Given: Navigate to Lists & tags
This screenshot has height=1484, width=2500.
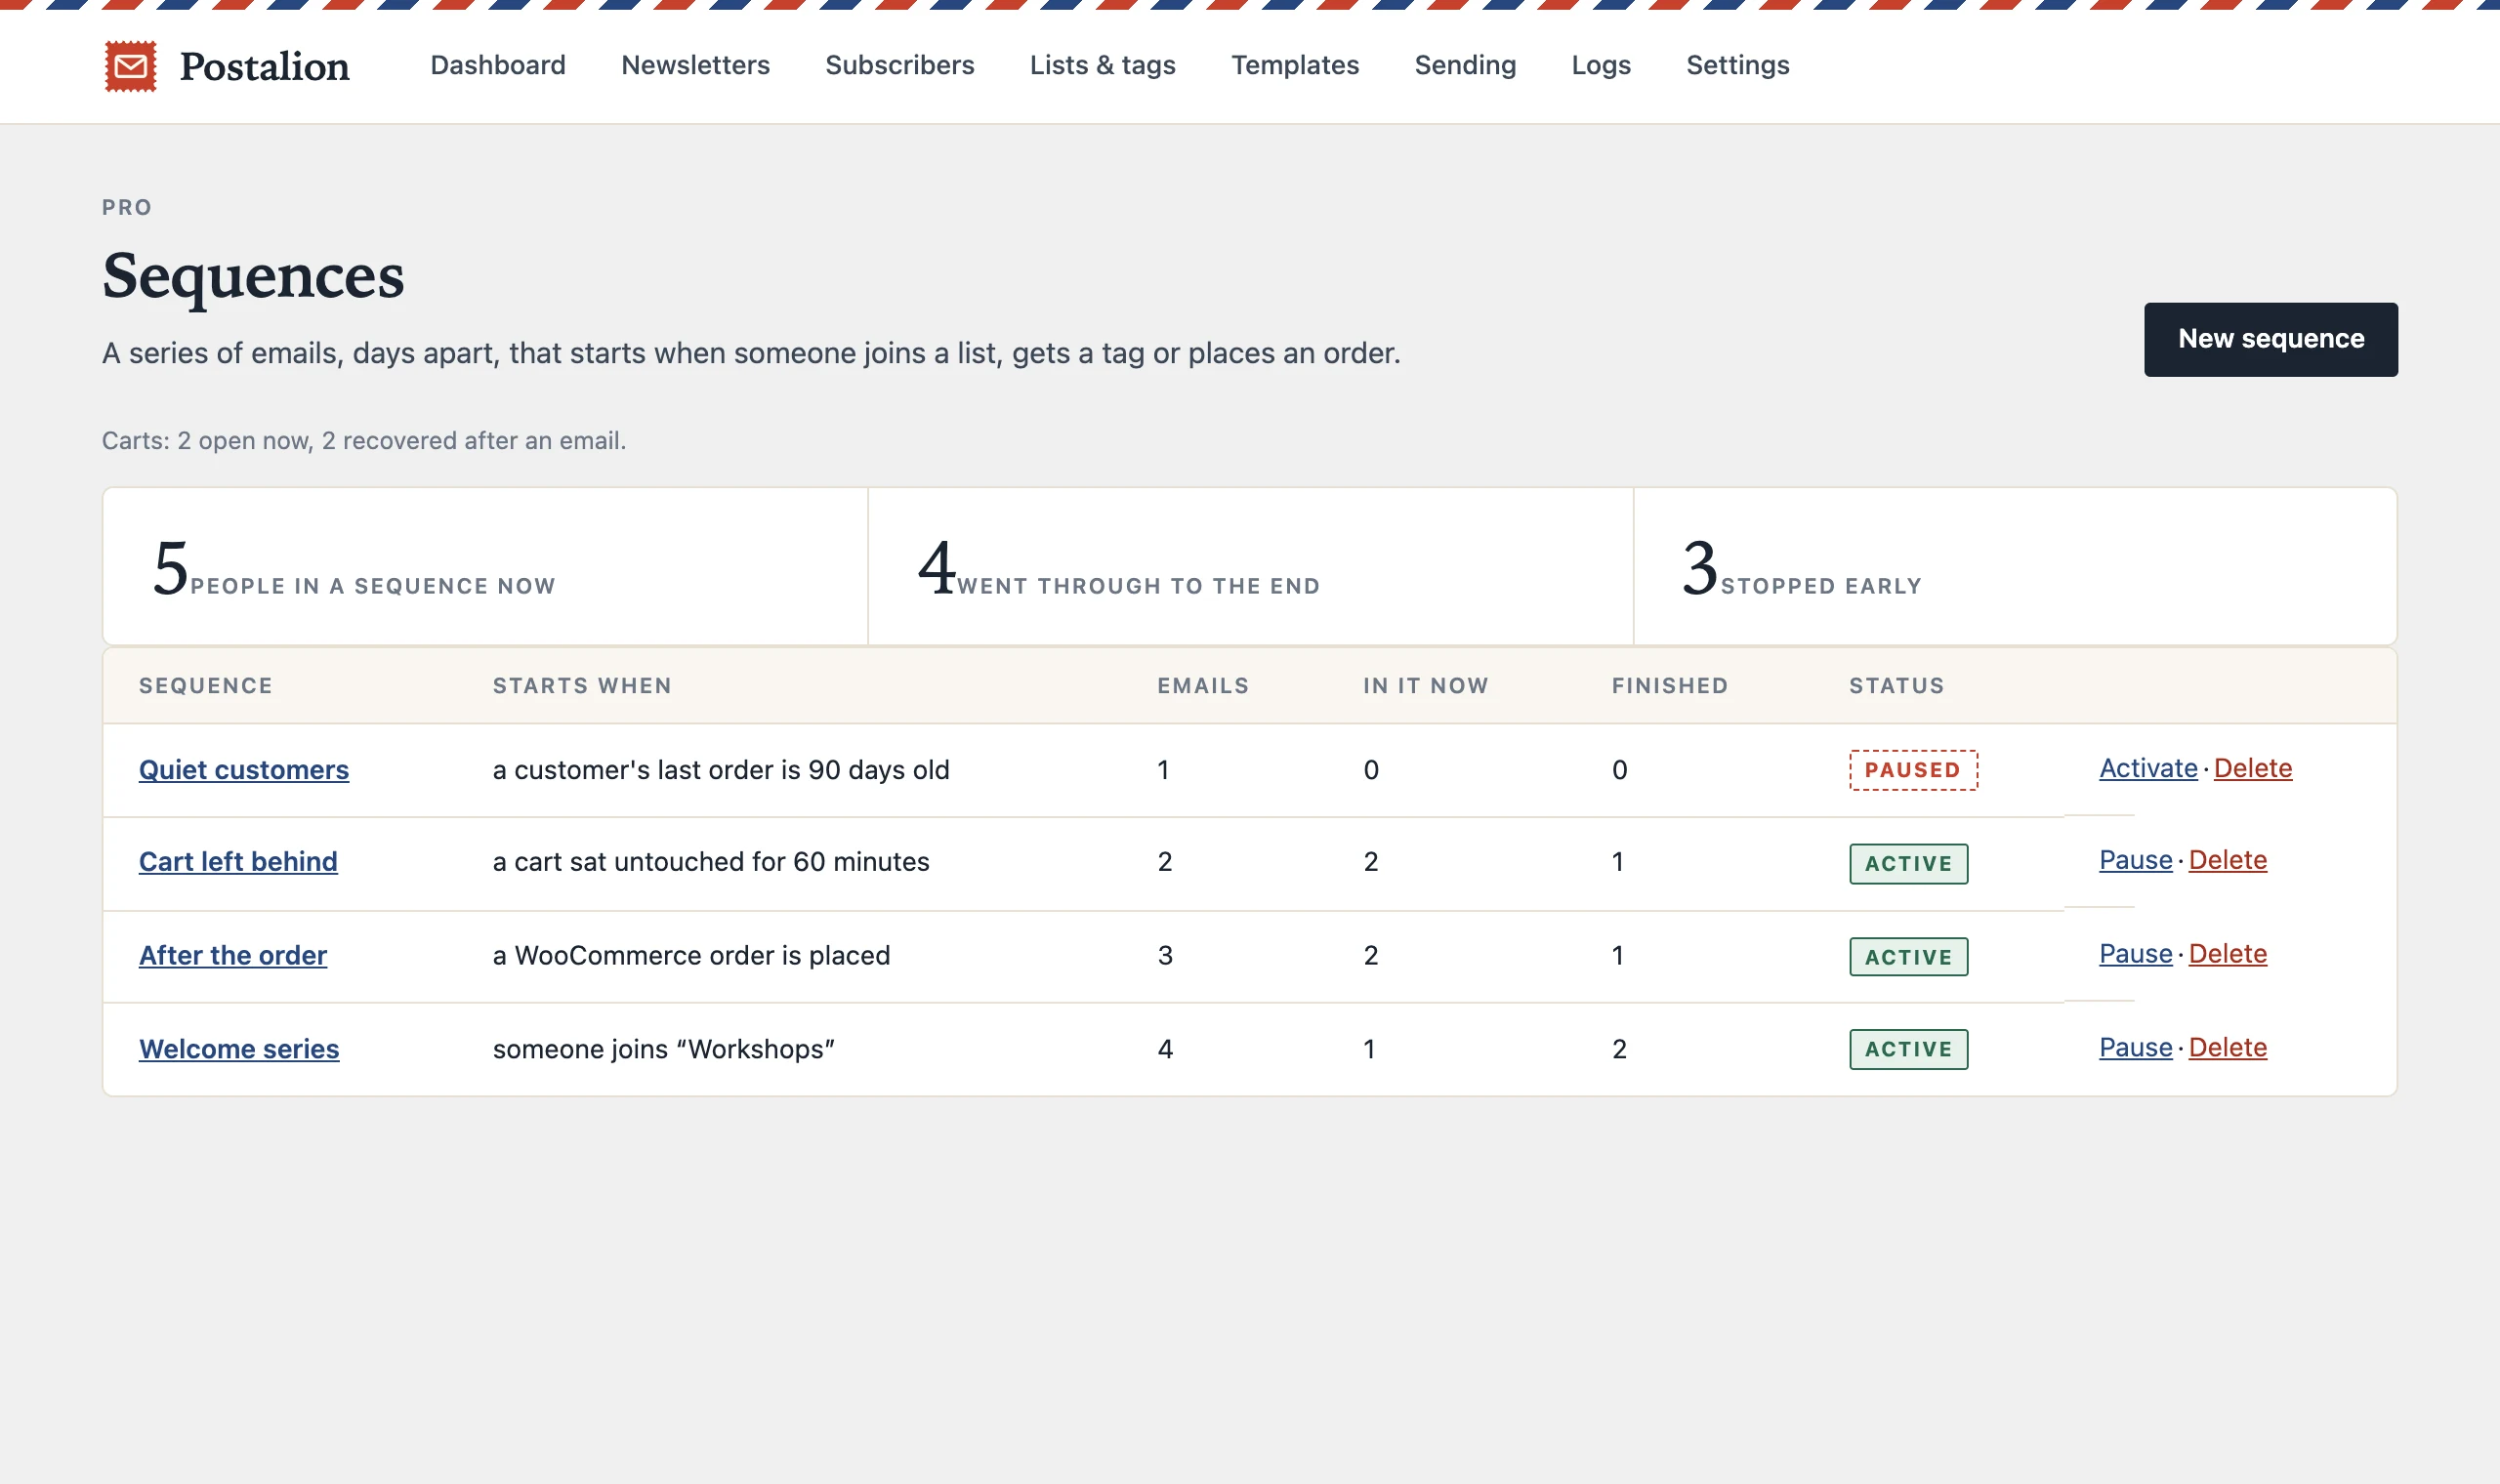Looking at the screenshot, I should (x=1102, y=65).
